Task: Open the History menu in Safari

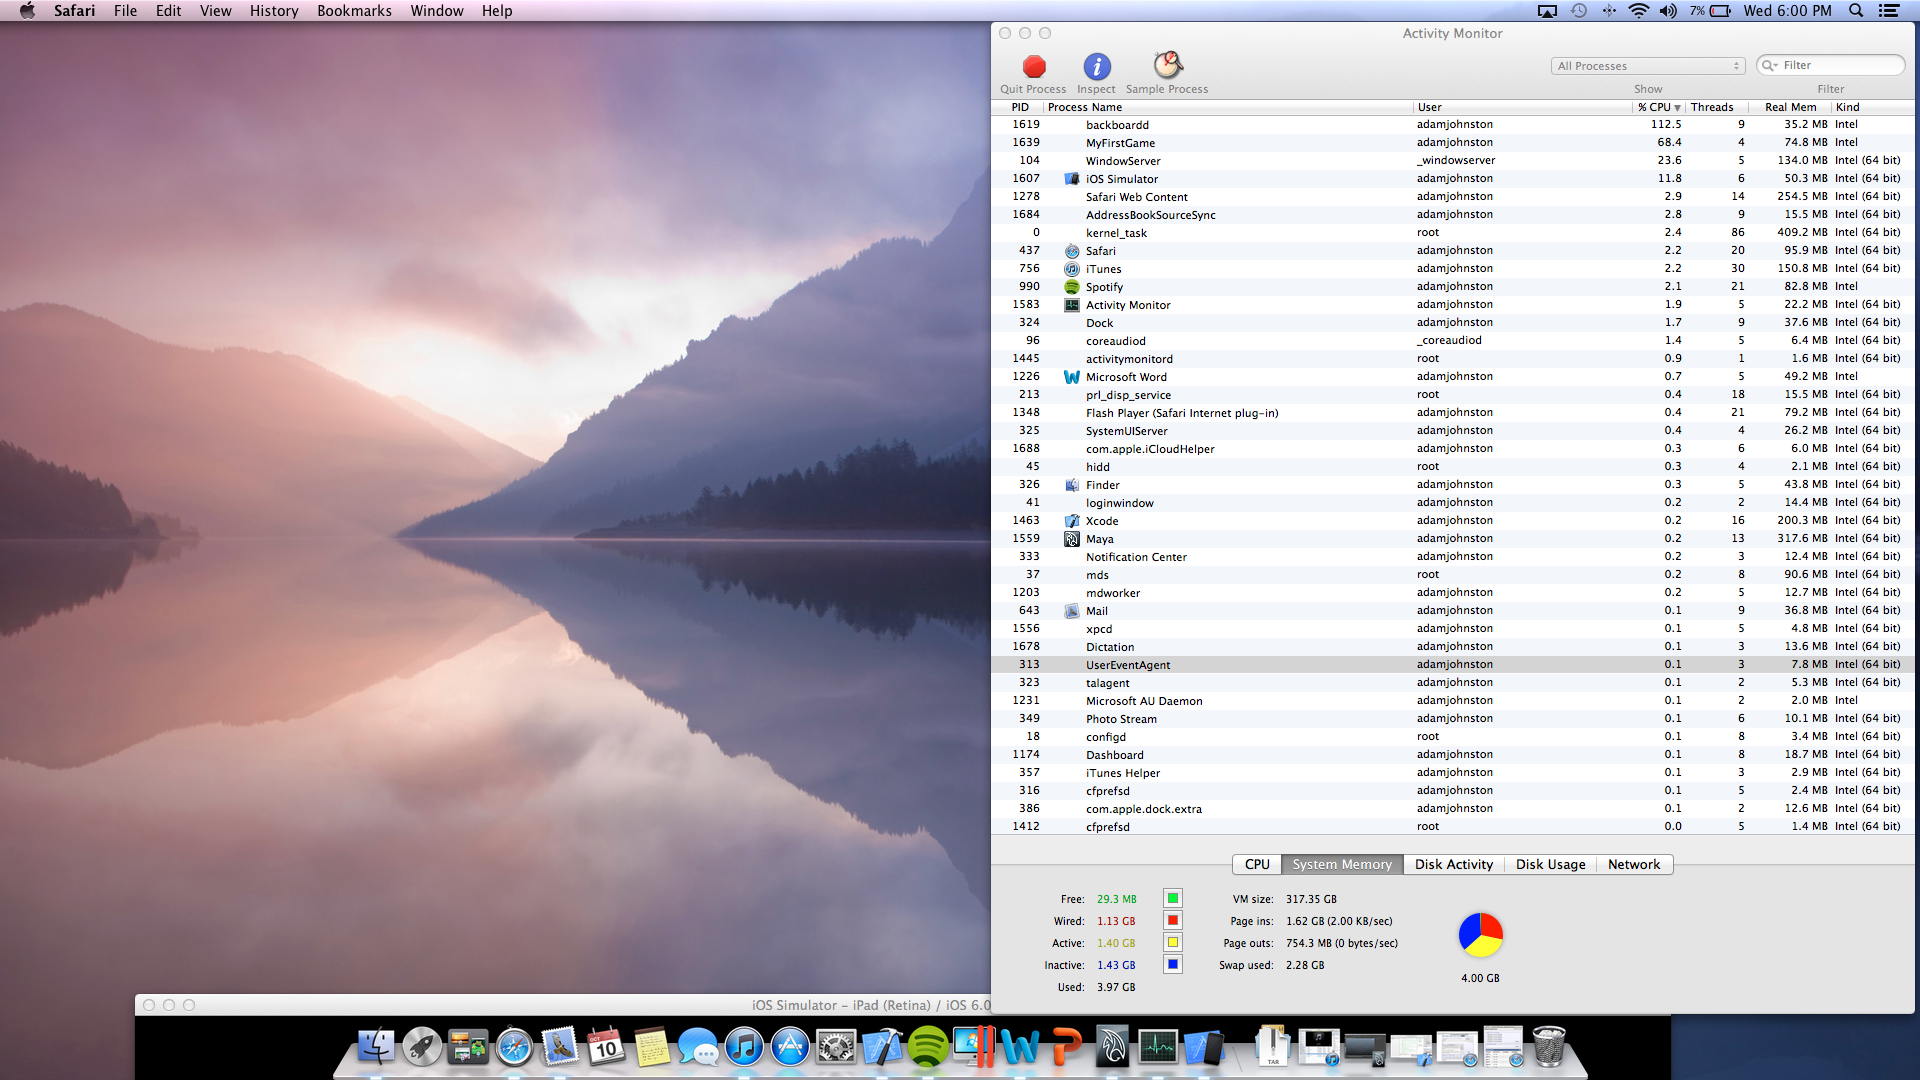Action: [274, 11]
